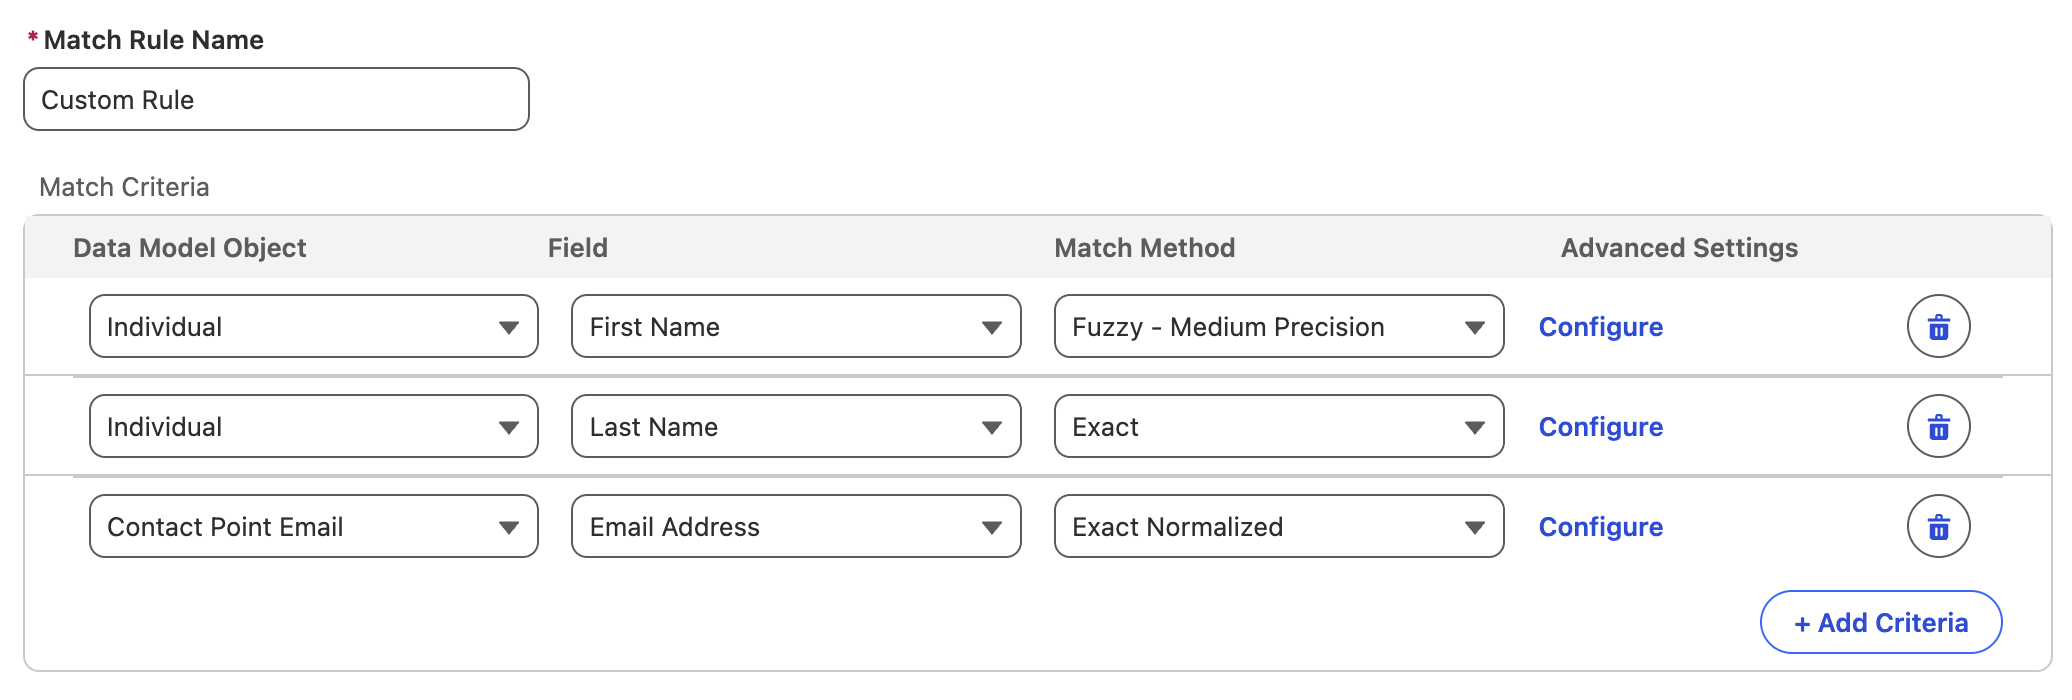Delete the First Name criteria row
This screenshot has width=2072, height=700.
click(x=1938, y=327)
